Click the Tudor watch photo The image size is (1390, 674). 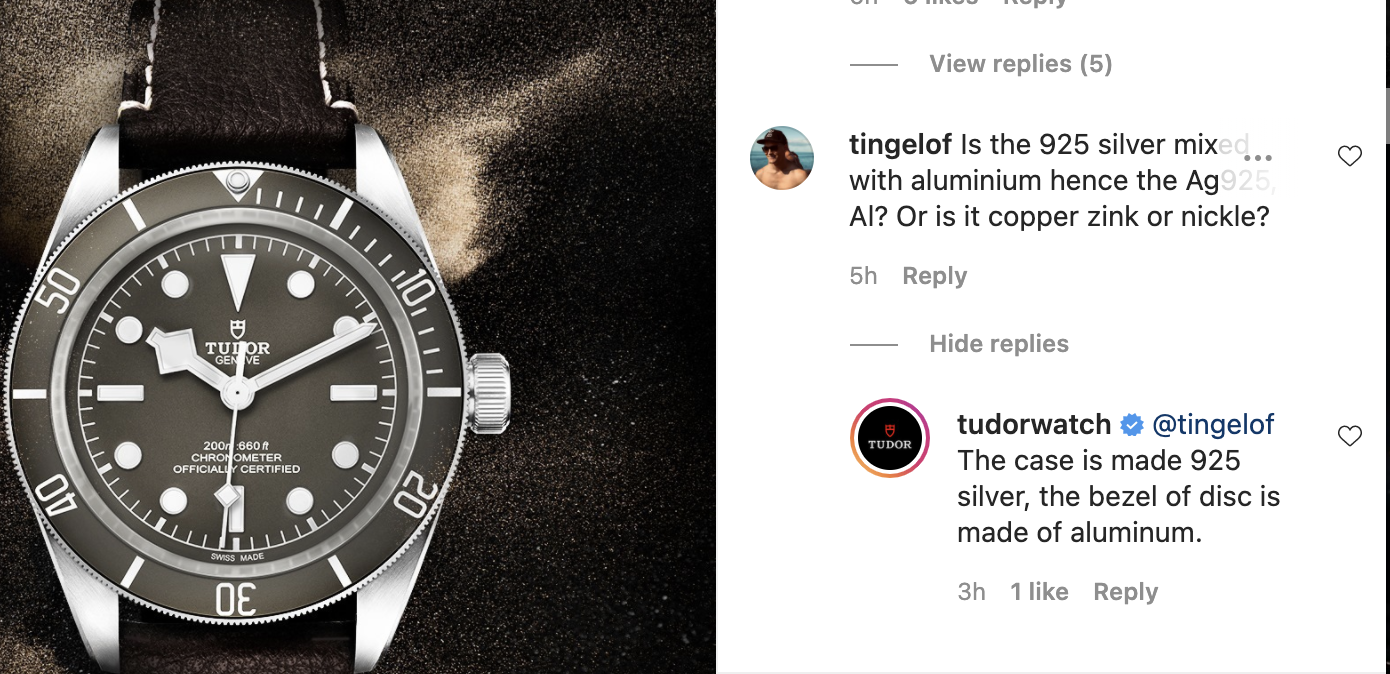pyautogui.click(x=358, y=337)
